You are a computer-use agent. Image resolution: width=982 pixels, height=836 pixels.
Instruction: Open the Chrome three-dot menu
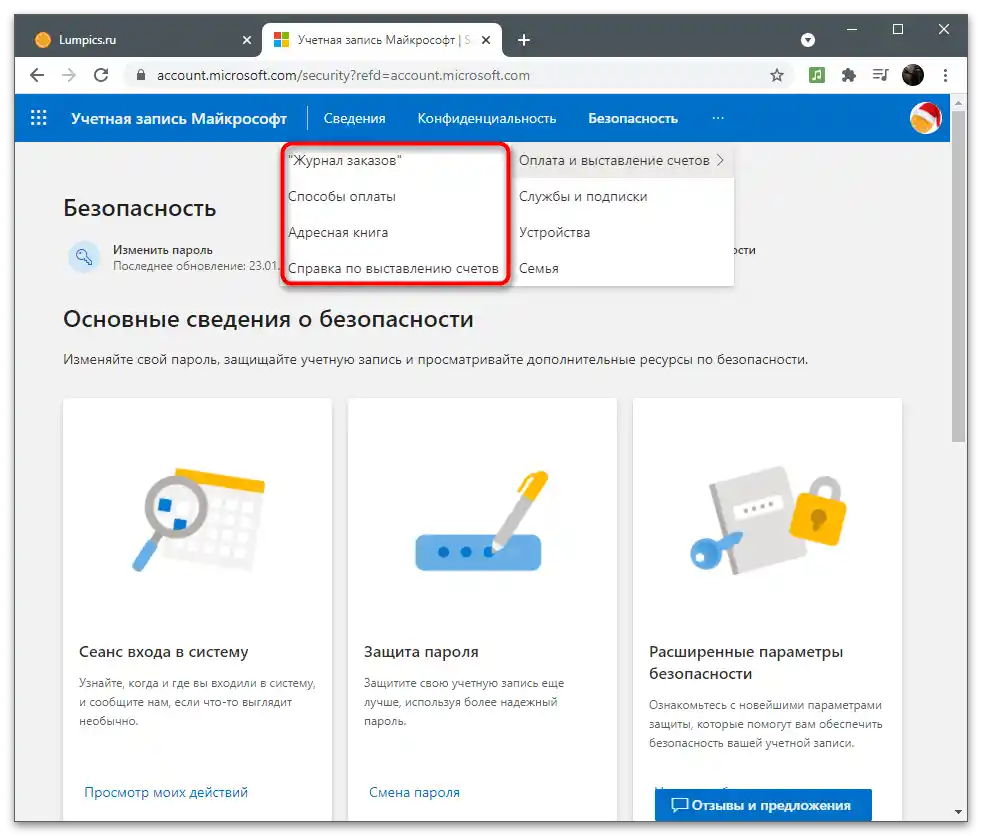(945, 75)
